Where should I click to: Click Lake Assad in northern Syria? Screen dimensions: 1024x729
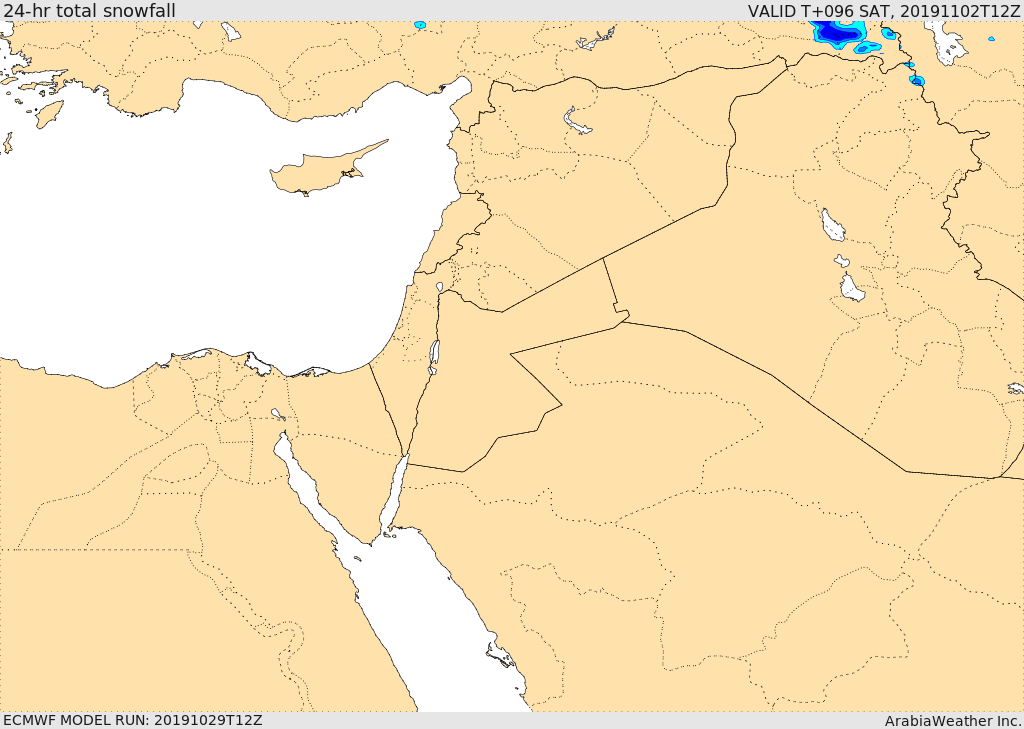coord(578,123)
